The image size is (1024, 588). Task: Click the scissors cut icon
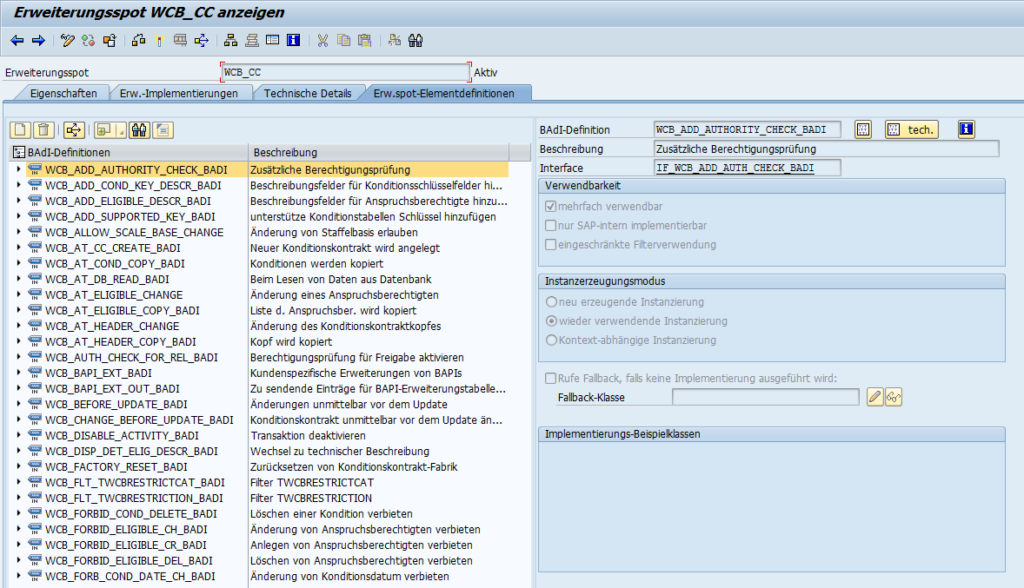[x=323, y=41]
